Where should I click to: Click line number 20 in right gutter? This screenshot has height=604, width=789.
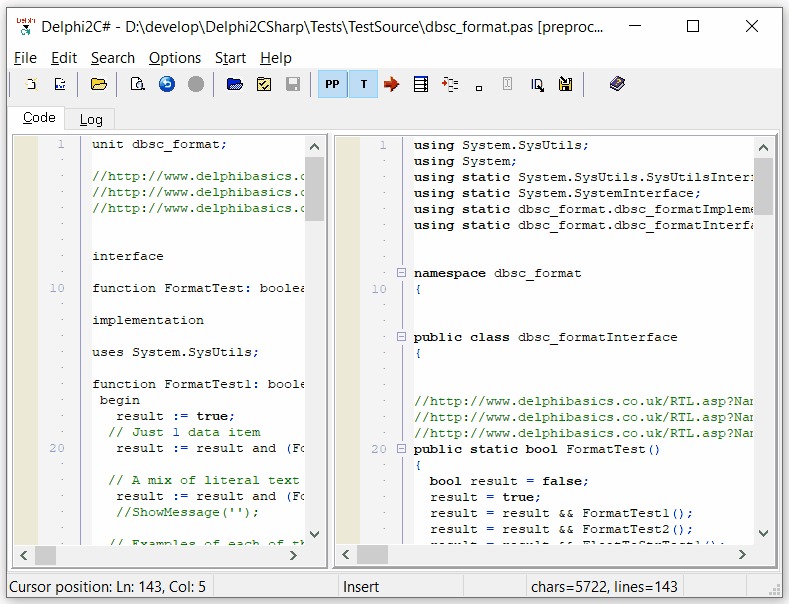[x=379, y=449]
